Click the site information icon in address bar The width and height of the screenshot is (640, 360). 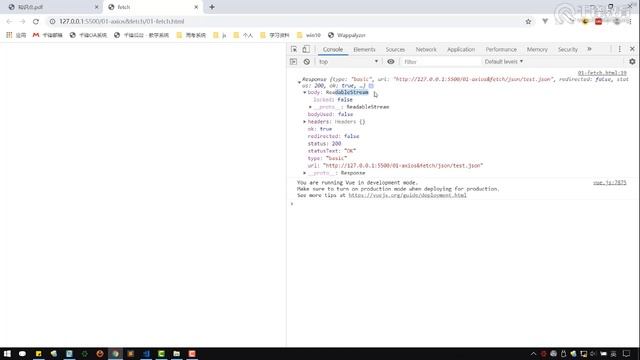52,21
